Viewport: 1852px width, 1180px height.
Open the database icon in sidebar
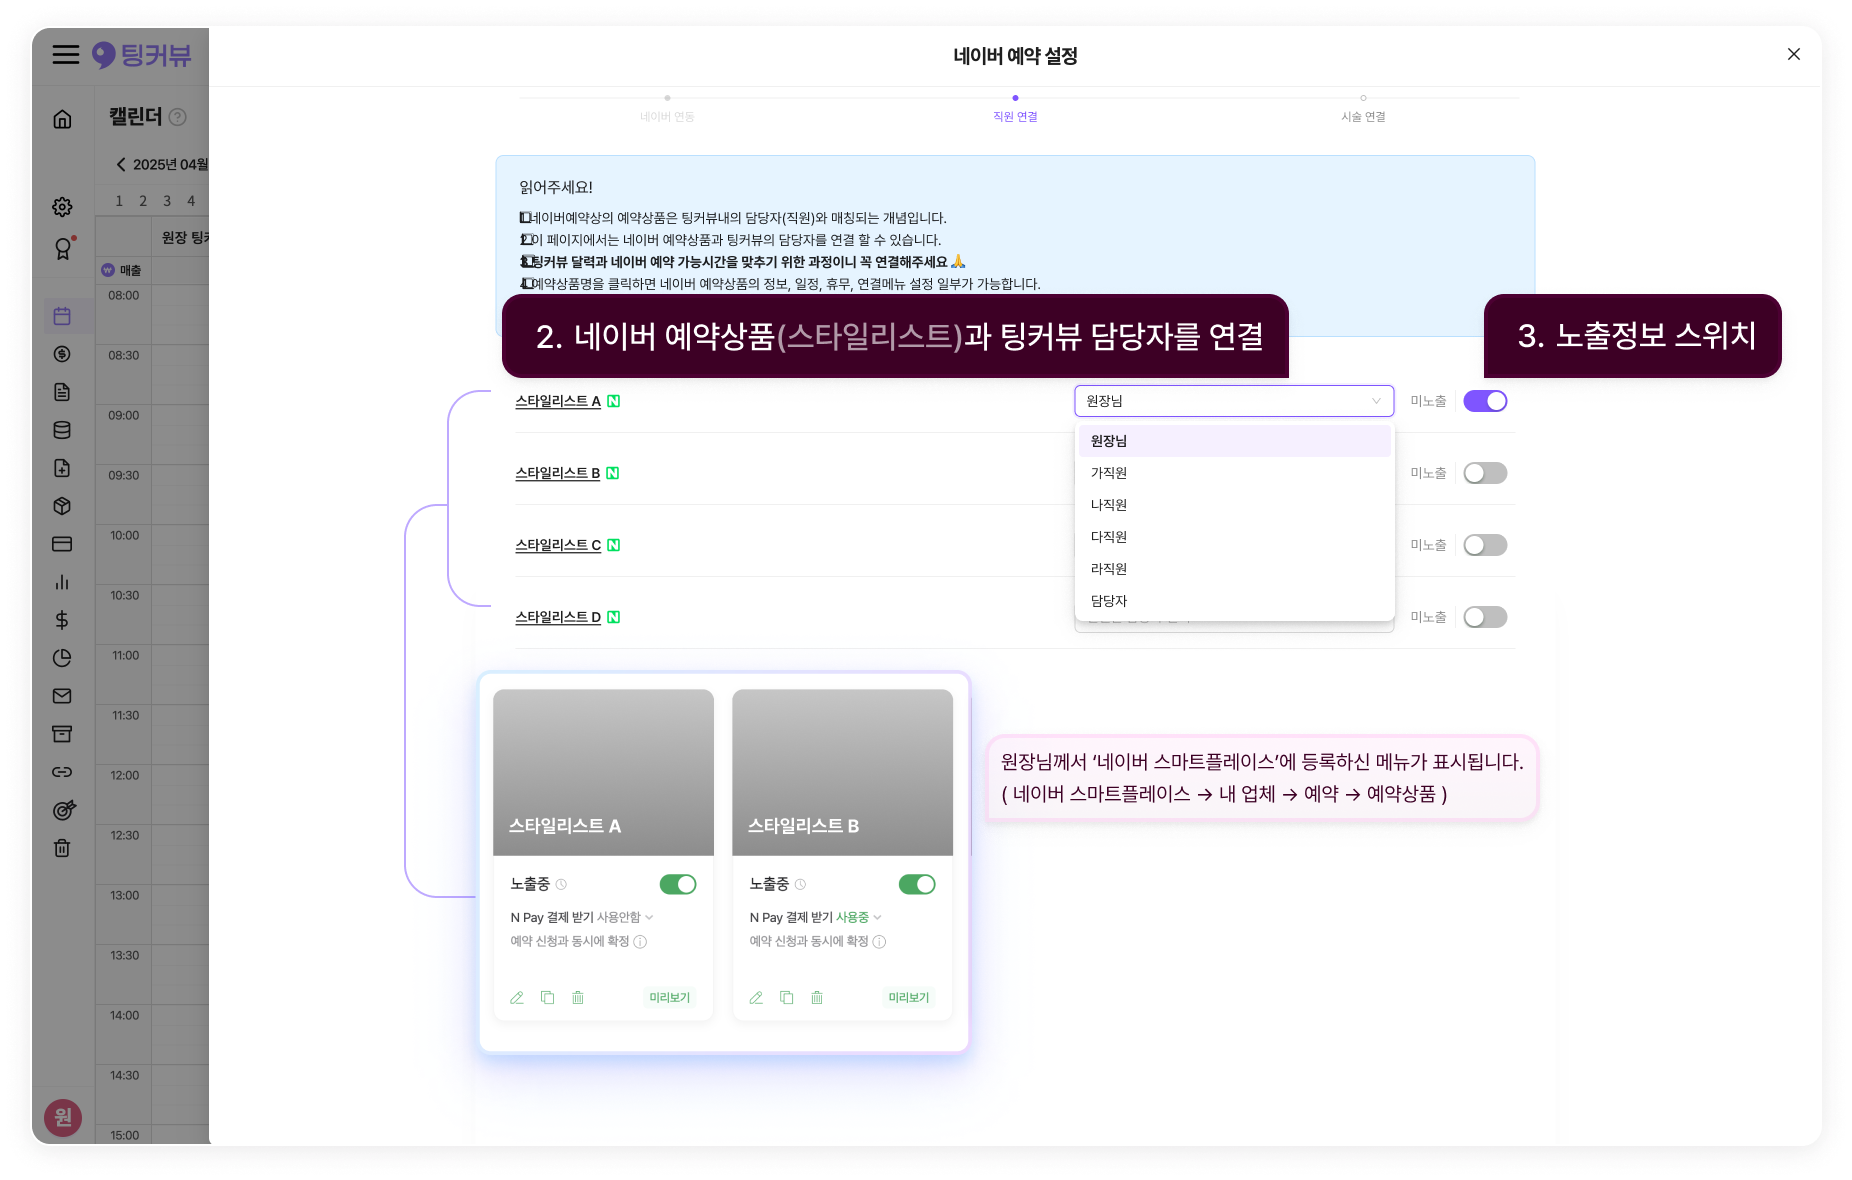(62, 430)
